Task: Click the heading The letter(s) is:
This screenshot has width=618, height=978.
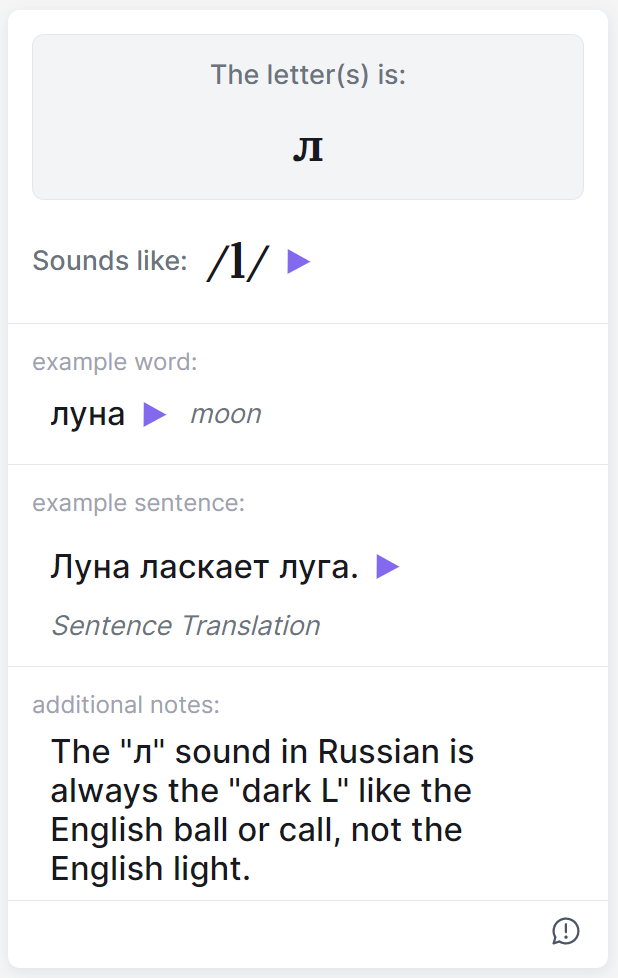Action: coord(308,75)
